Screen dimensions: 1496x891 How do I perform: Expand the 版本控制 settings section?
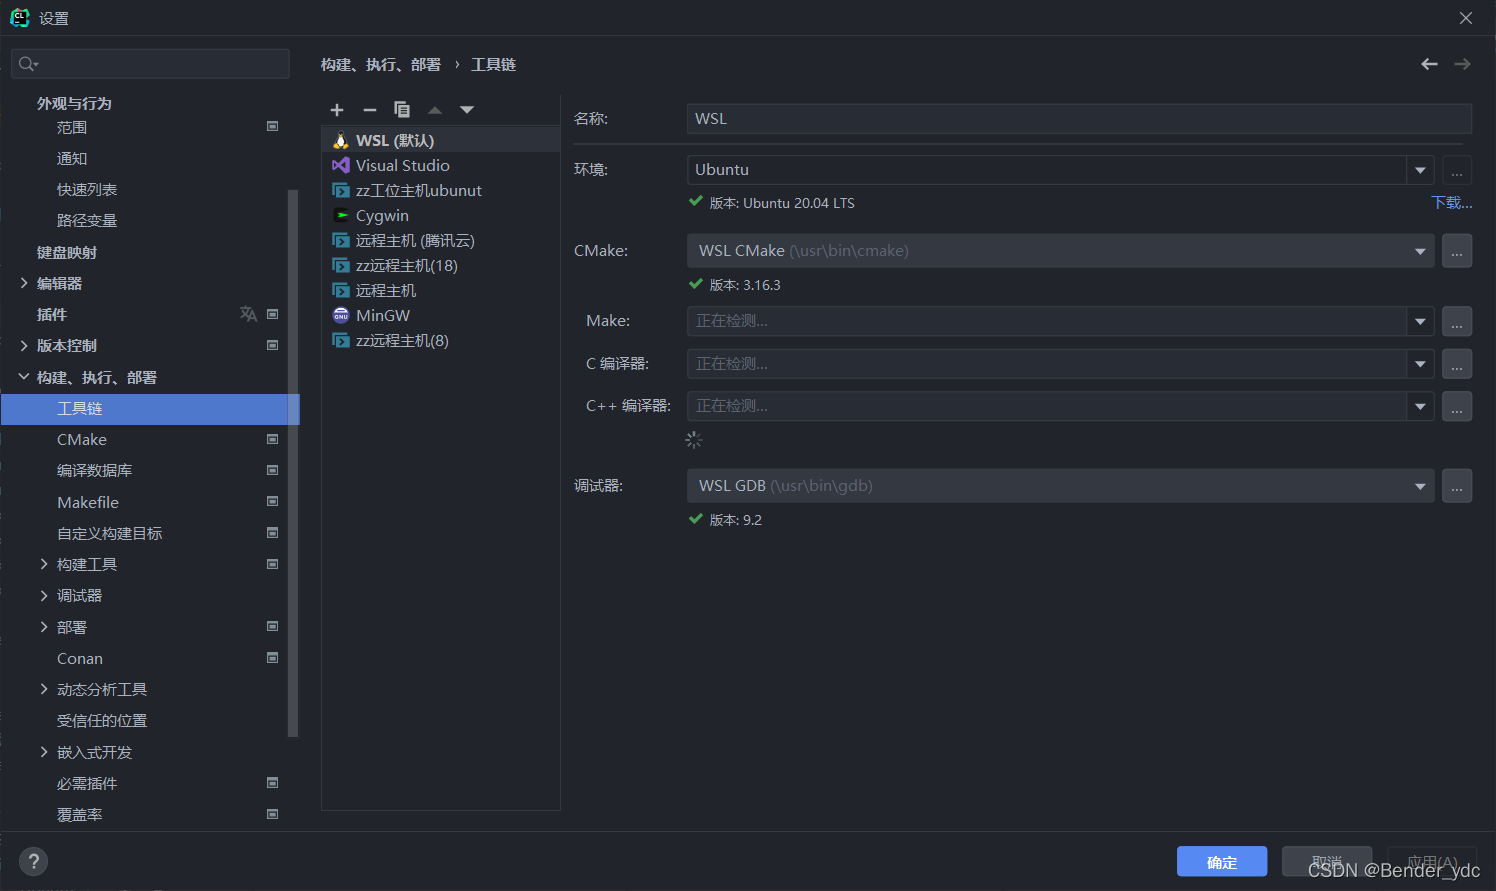(x=24, y=345)
